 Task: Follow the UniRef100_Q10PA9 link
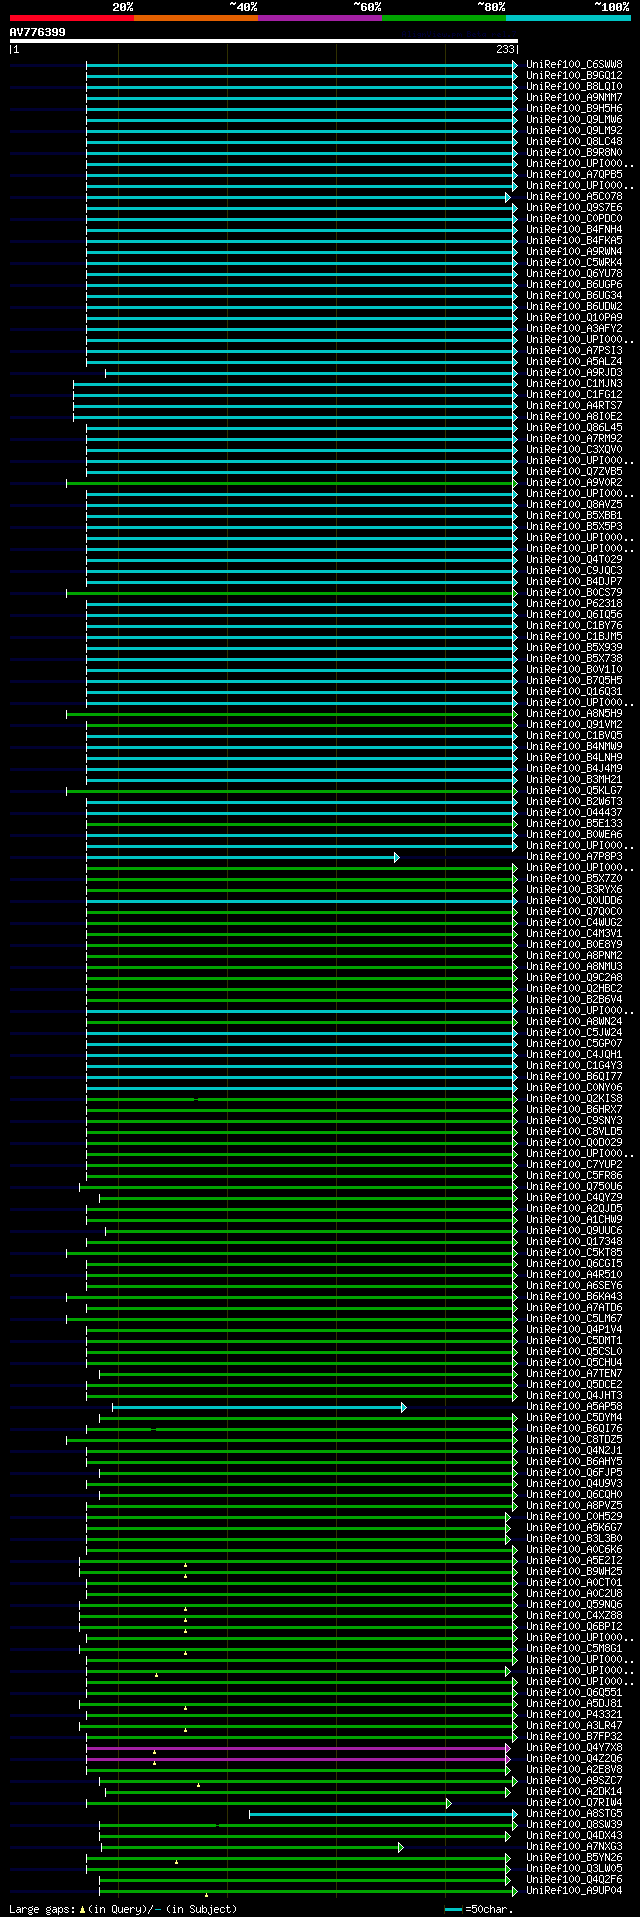[574, 318]
